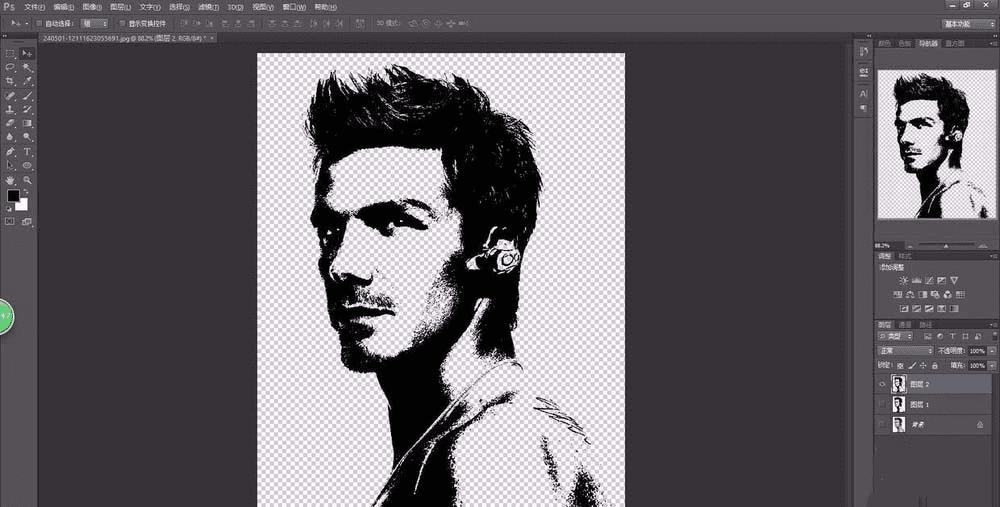Viewport: 1000px width, 507px height.
Task: Show the hidden 图层 1 layer
Action: tap(882, 404)
